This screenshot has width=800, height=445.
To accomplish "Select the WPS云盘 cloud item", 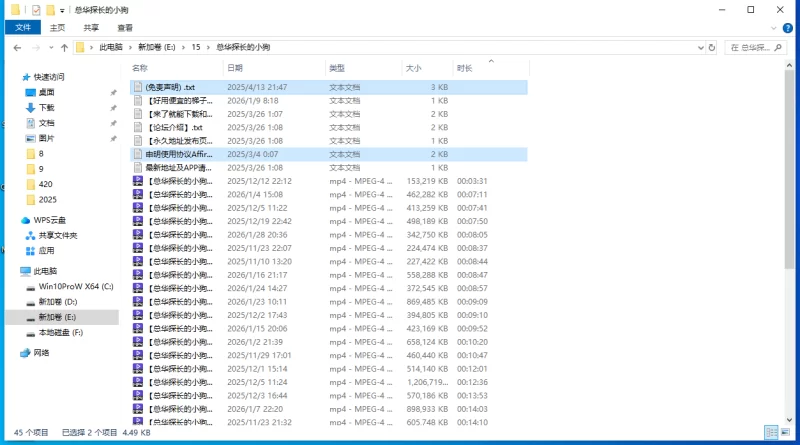I will click(x=50, y=220).
